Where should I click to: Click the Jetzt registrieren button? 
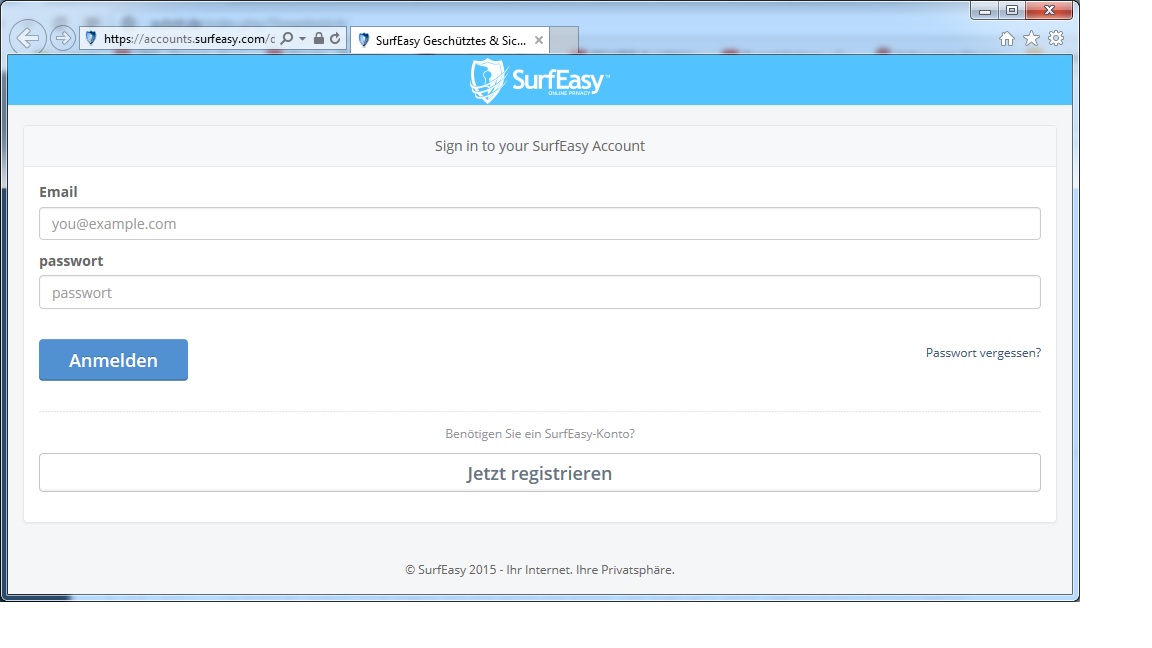pyautogui.click(x=539, y=473)
